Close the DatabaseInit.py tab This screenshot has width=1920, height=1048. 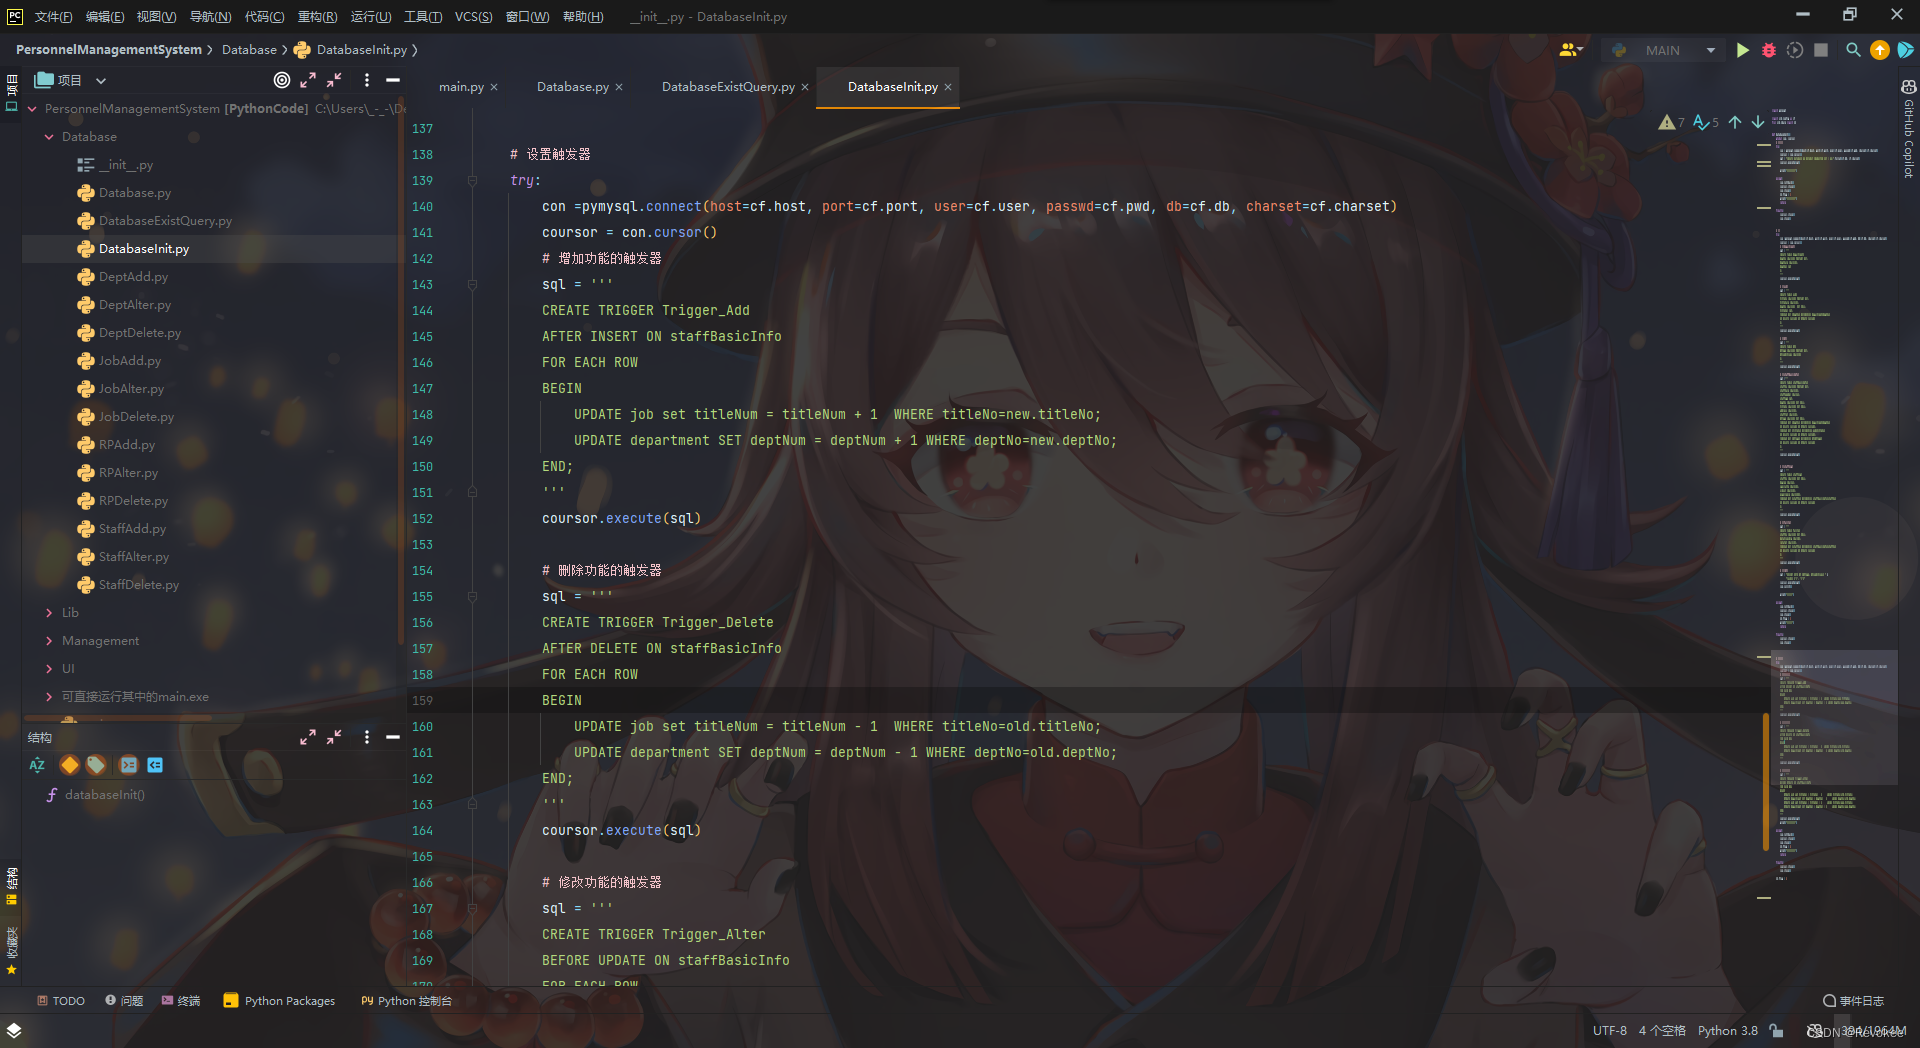[948, 87]
